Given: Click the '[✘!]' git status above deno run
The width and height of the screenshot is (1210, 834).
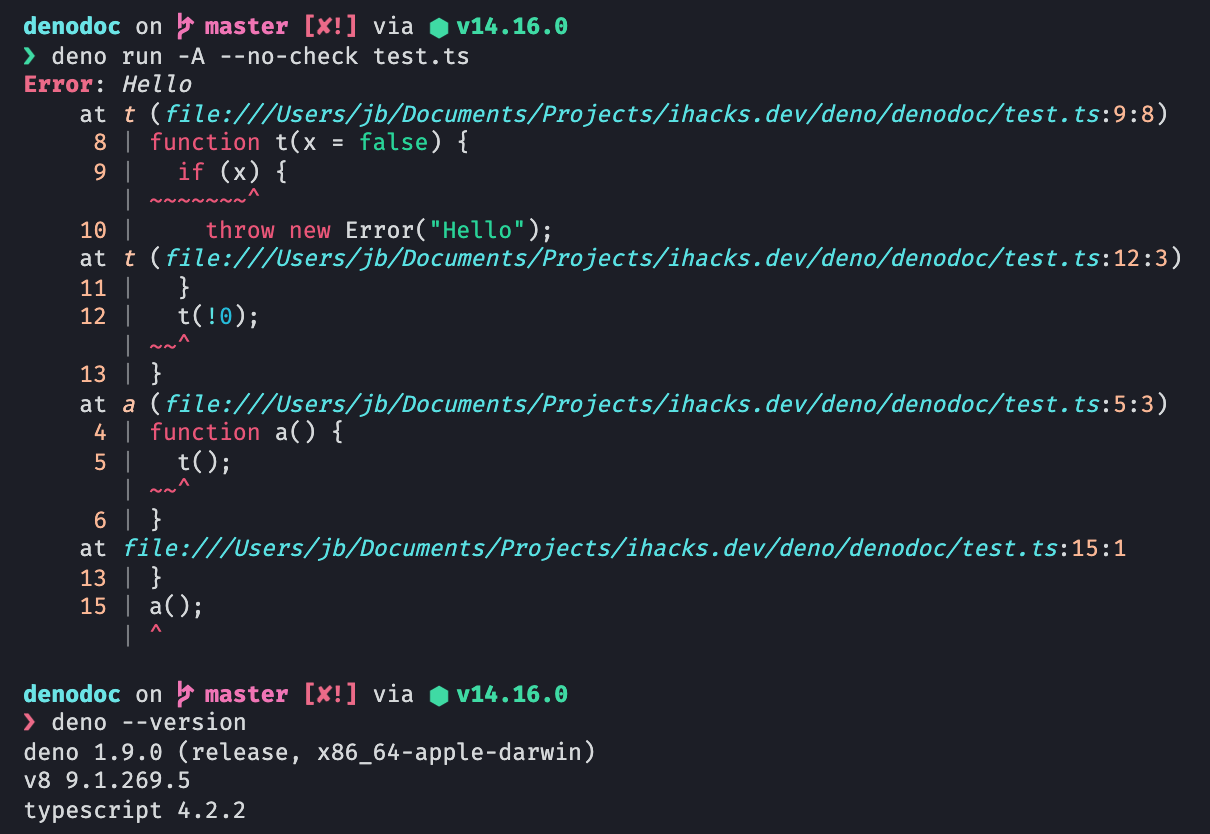Looking at the screenshot, I should pyautogui.click(x=330, y=27).
